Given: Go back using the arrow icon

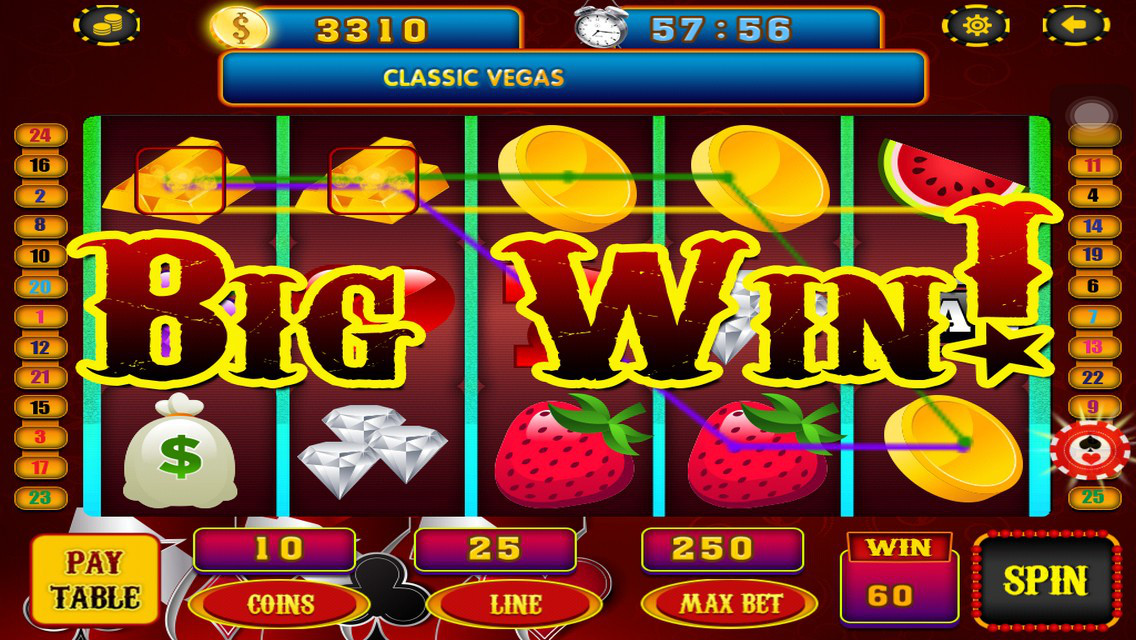Looking at the screenshot, I should click(1076, 25).
